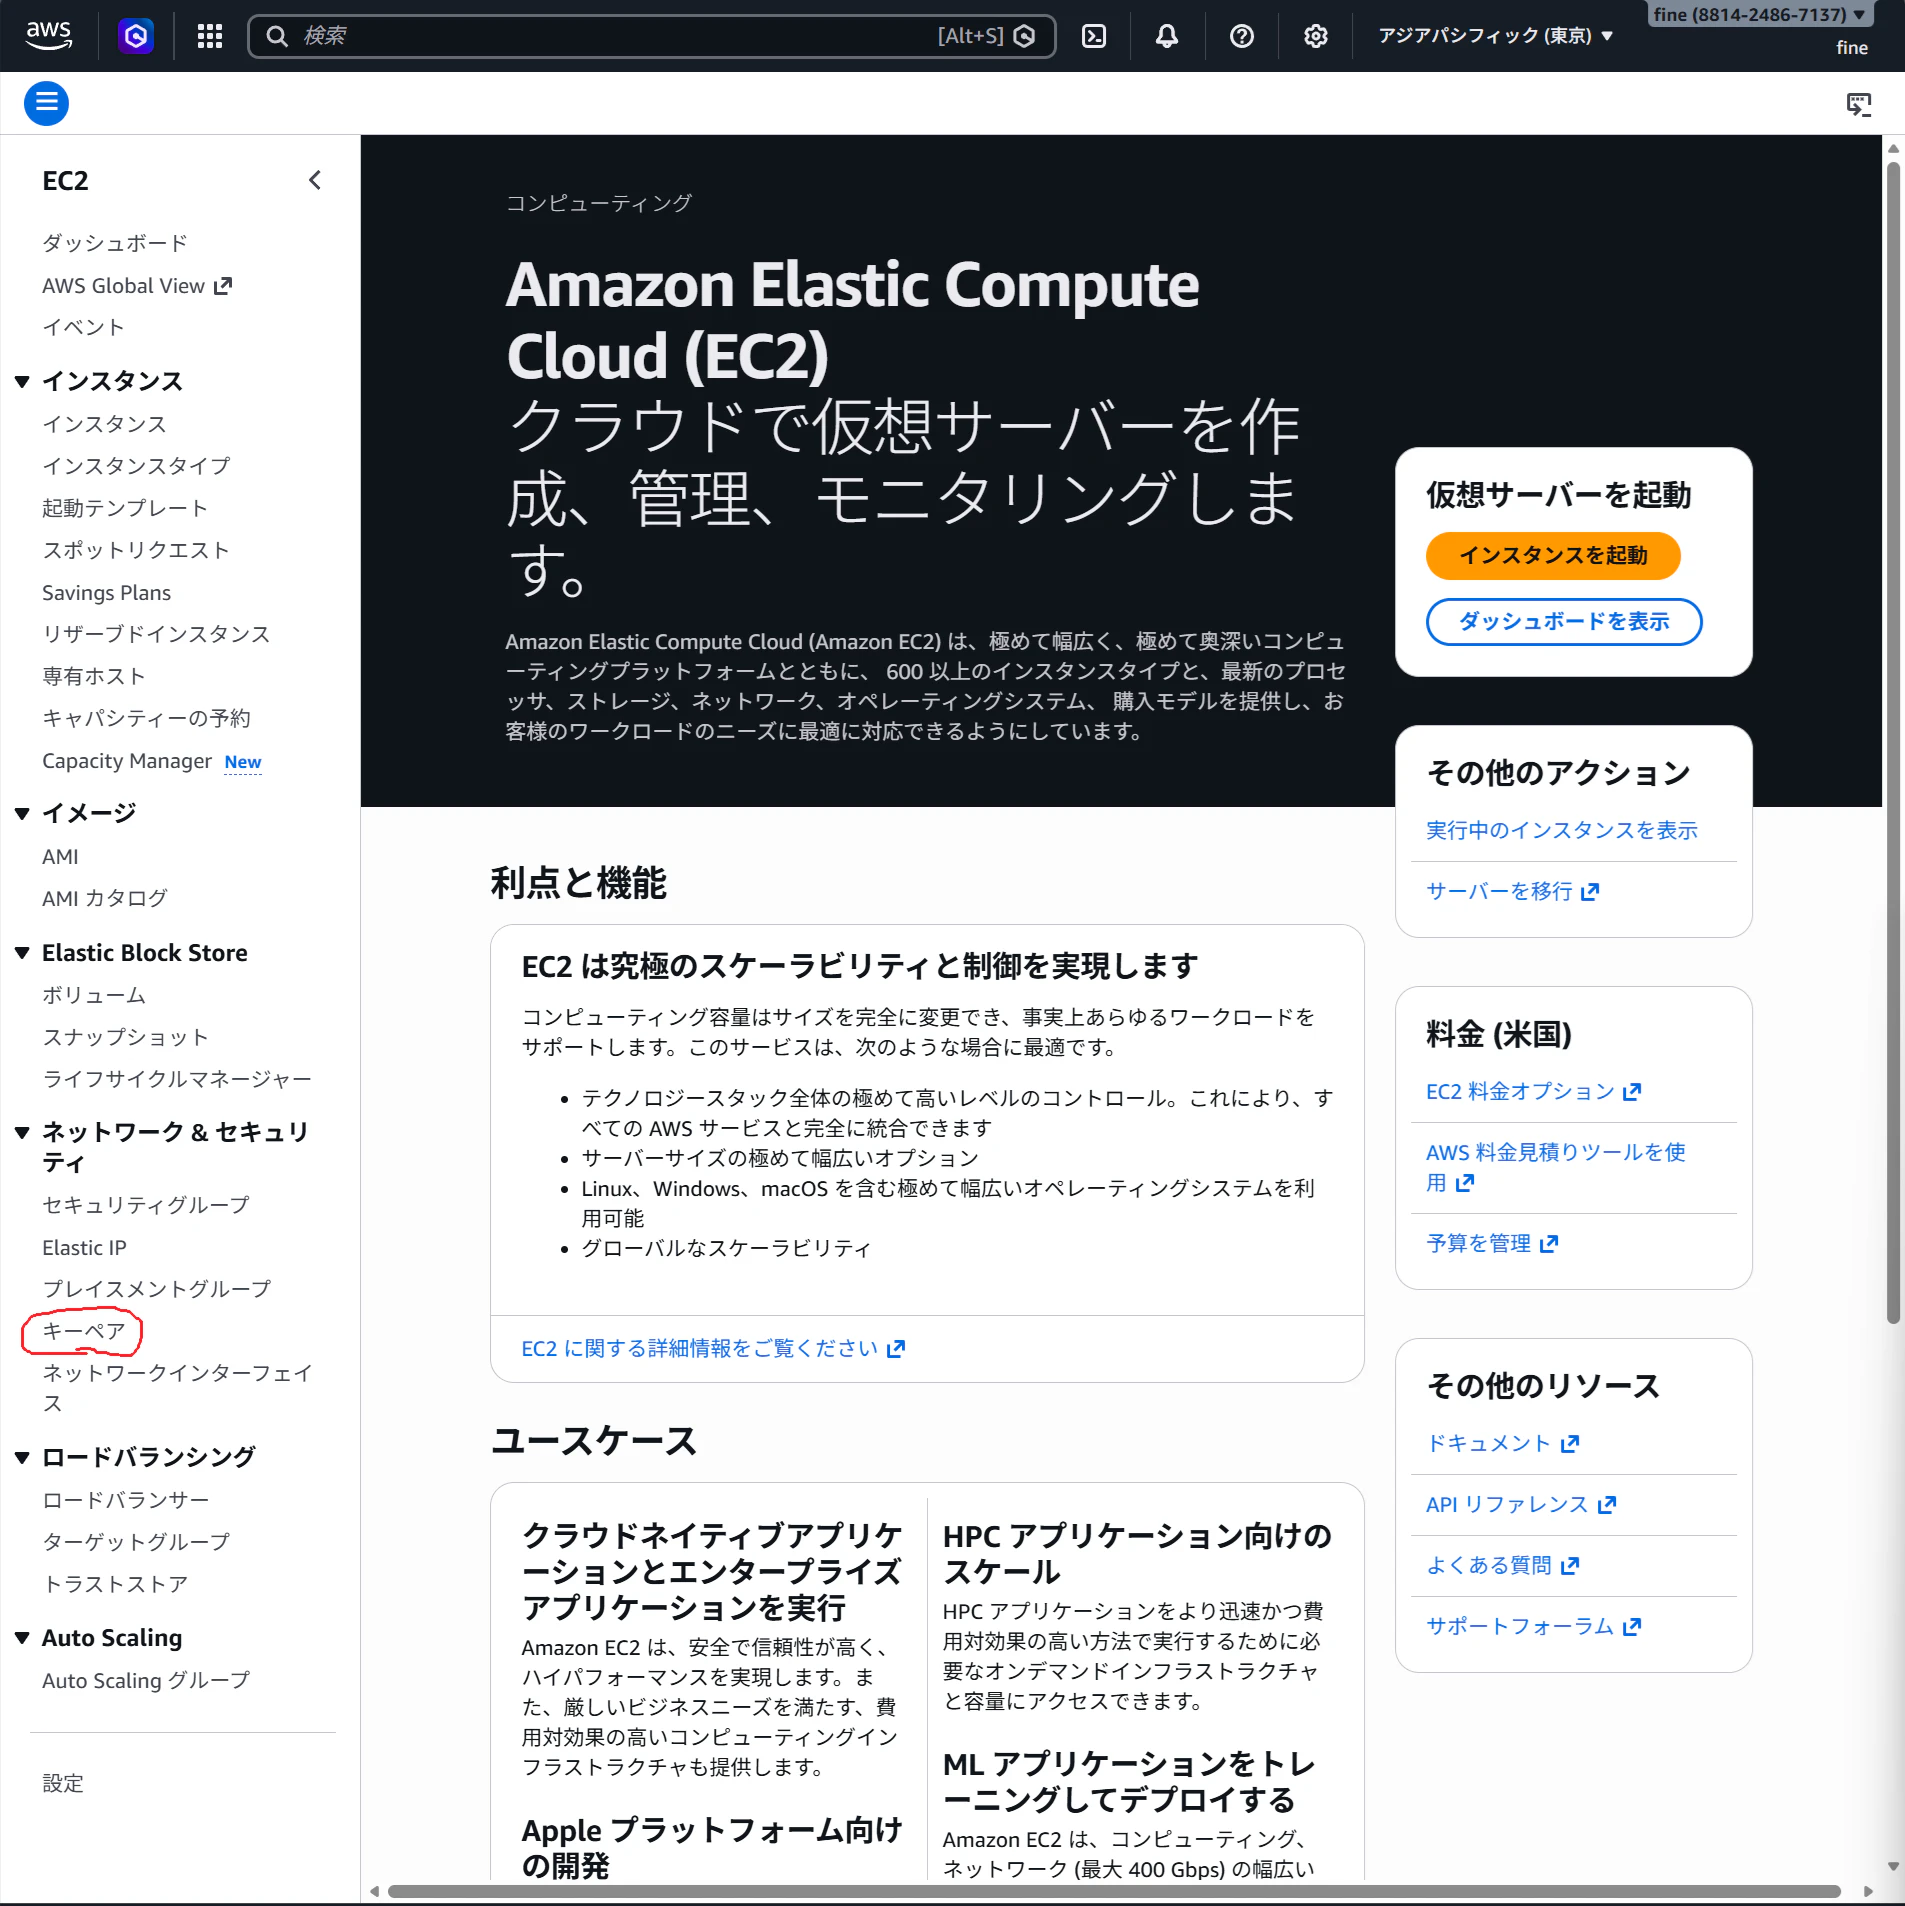1905x1906 pixels.
Task: Open 設定 at the bottom of sidebar
Action: coord(63,1783)
